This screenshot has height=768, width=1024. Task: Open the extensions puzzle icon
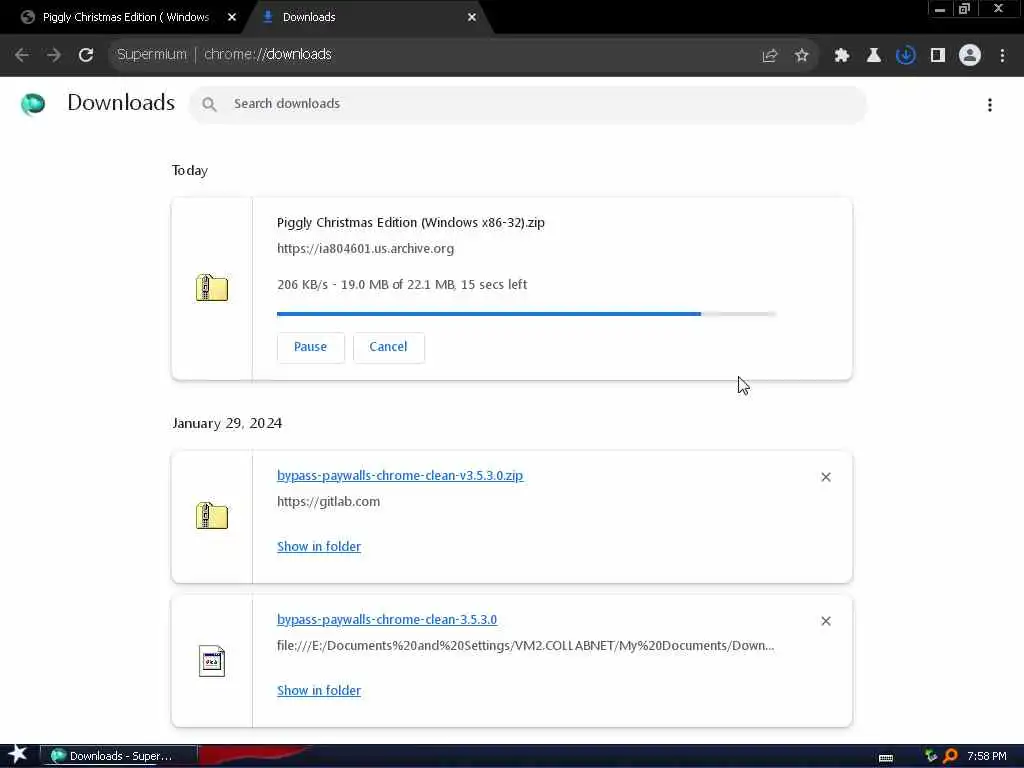842,56
